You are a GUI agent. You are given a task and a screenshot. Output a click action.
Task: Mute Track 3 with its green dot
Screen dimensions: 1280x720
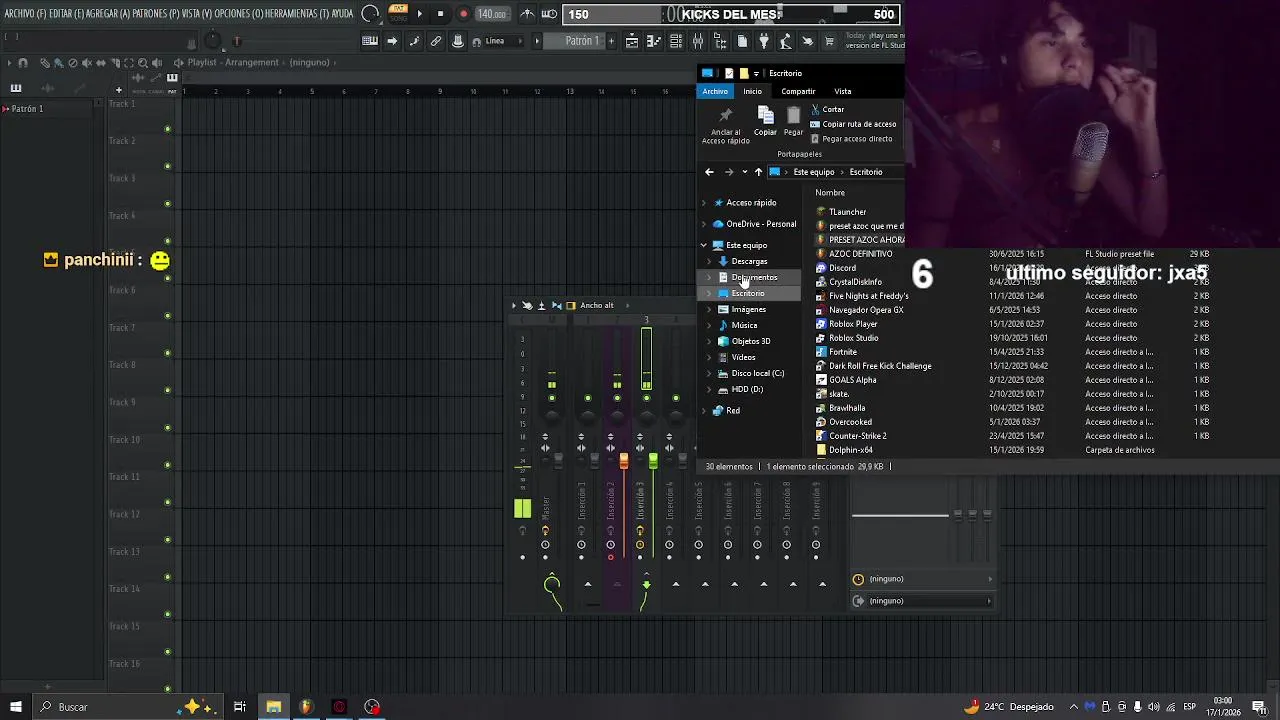pos(167,203)
